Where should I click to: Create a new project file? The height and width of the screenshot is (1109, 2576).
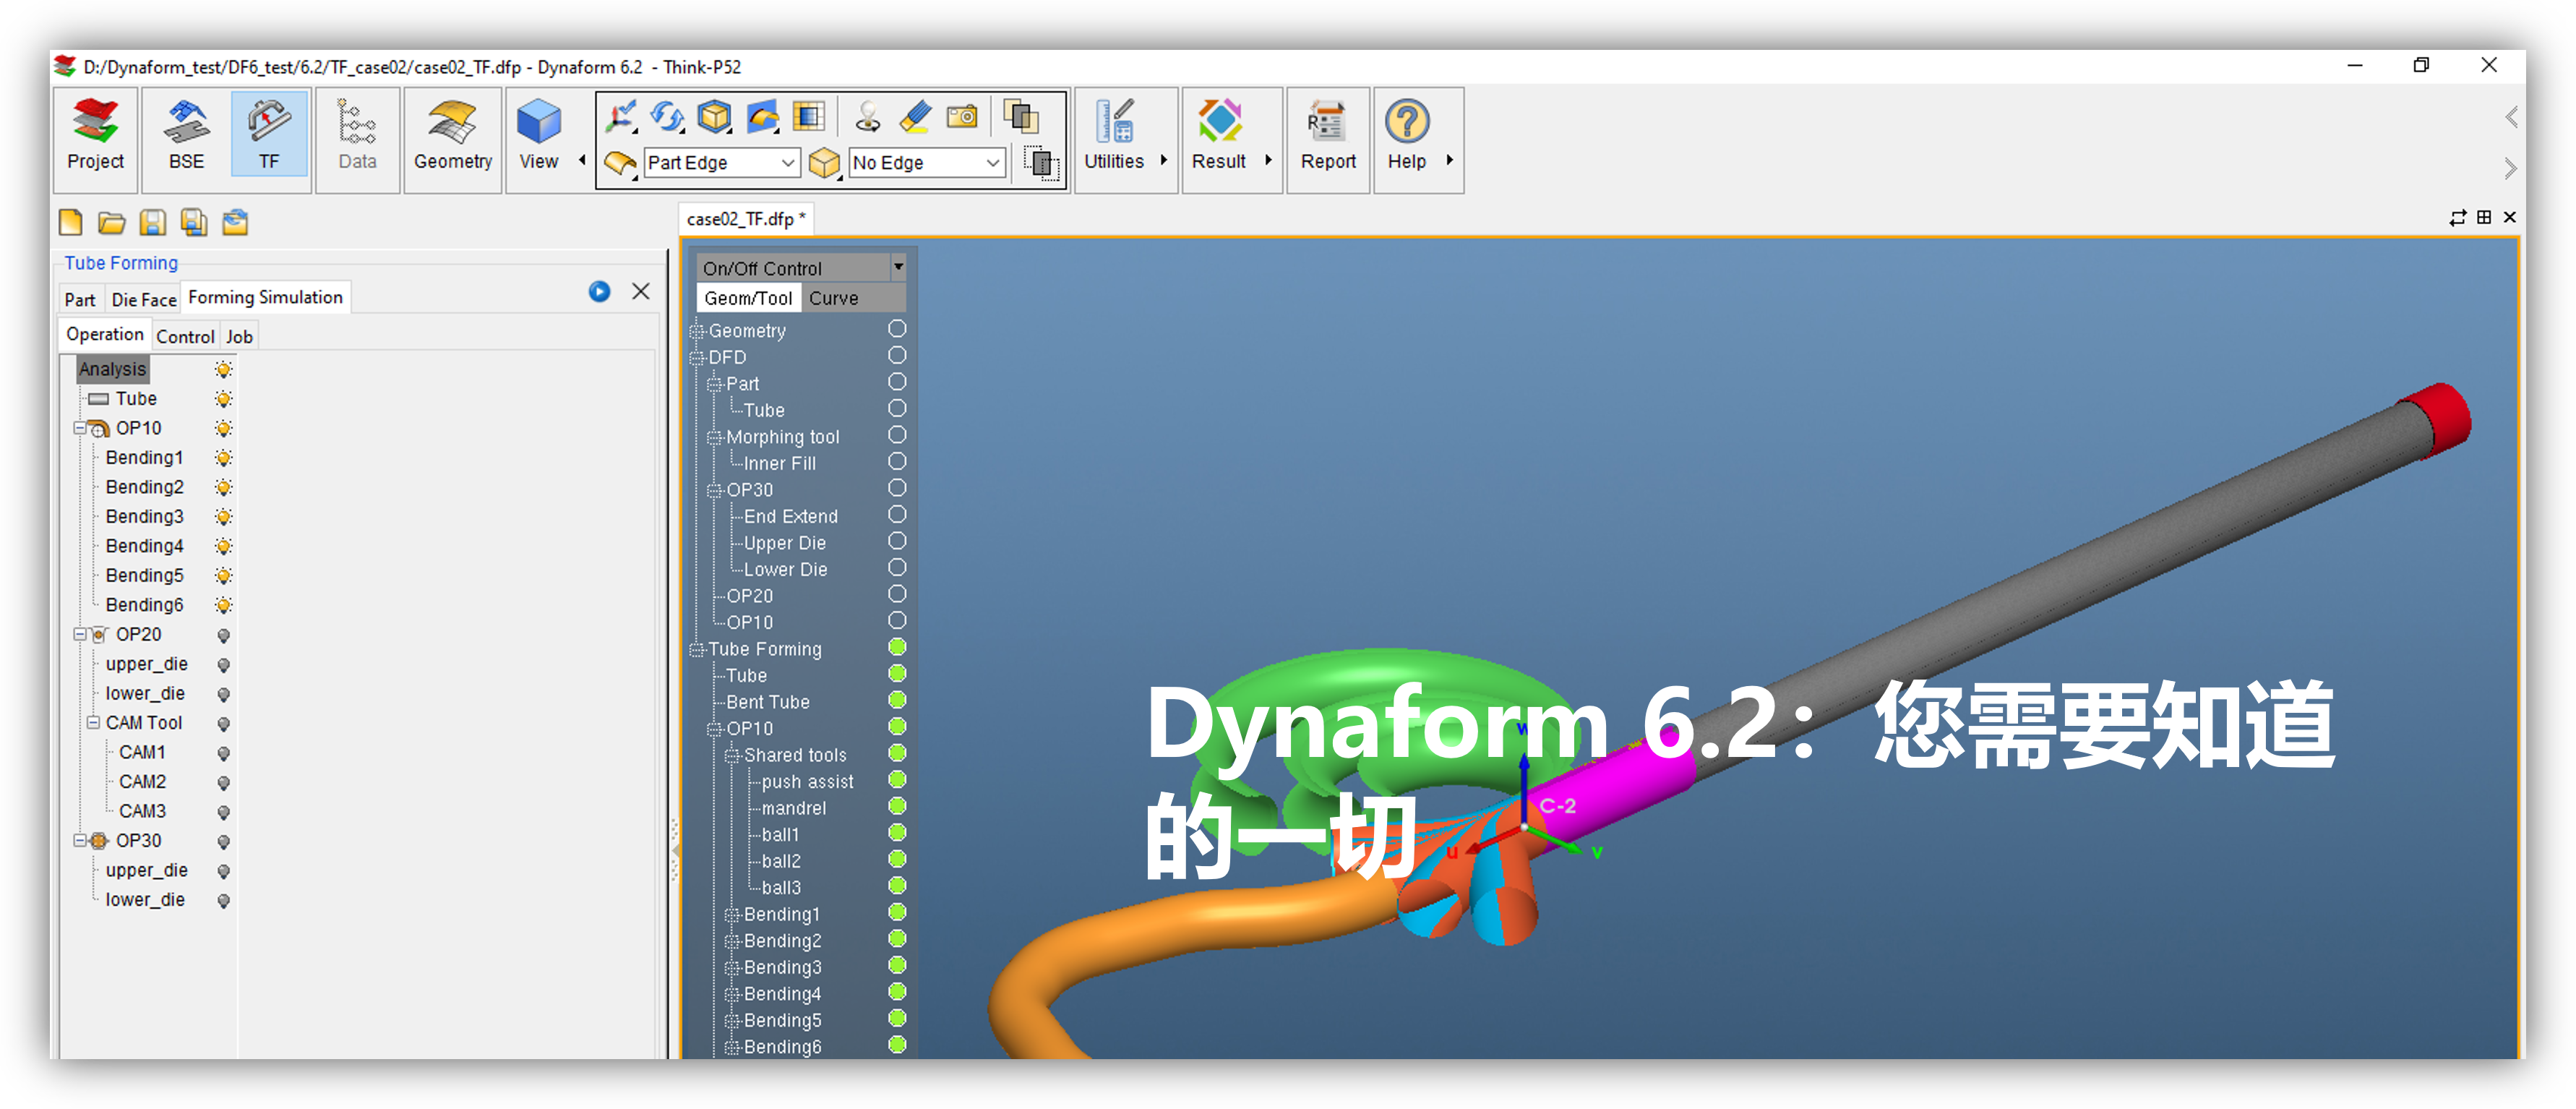[70, 222]
